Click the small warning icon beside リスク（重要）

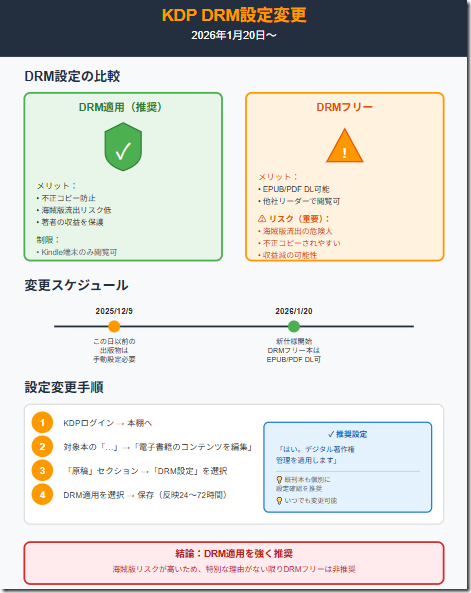[x=262, y=219]
